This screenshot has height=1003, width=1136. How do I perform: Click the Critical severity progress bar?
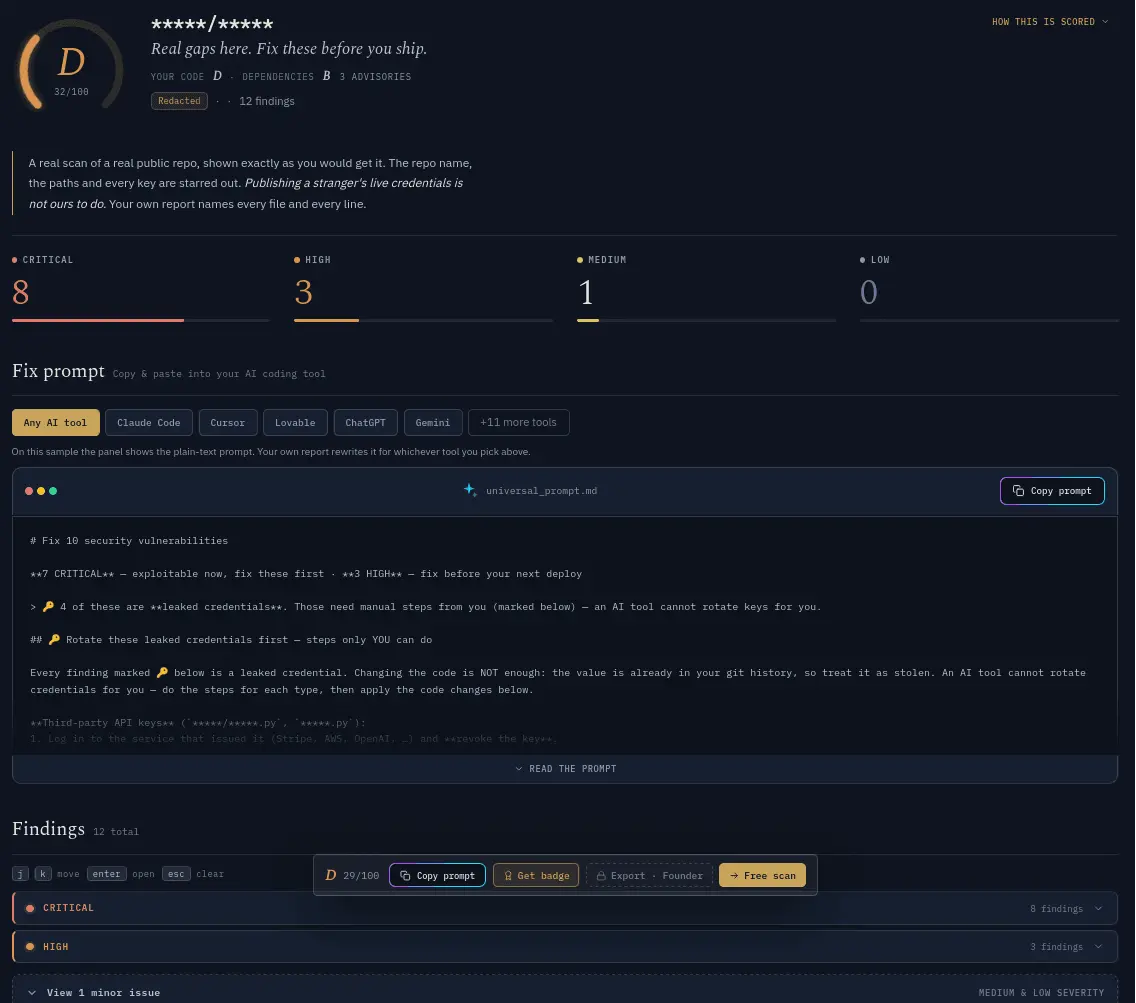141,320
